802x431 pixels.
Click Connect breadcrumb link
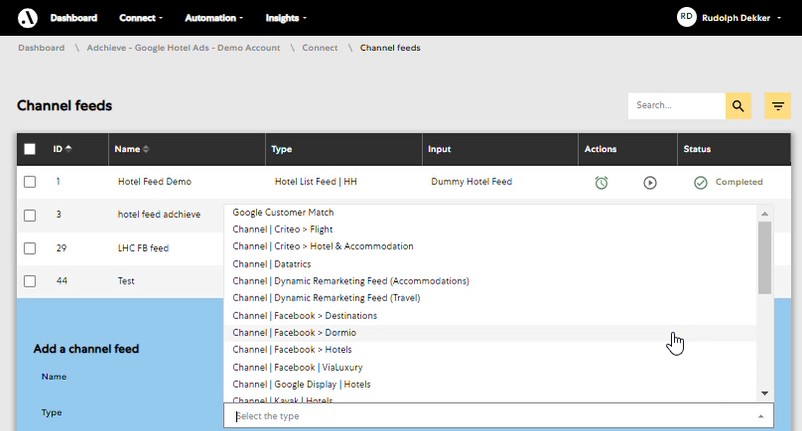tap(320, 48)
